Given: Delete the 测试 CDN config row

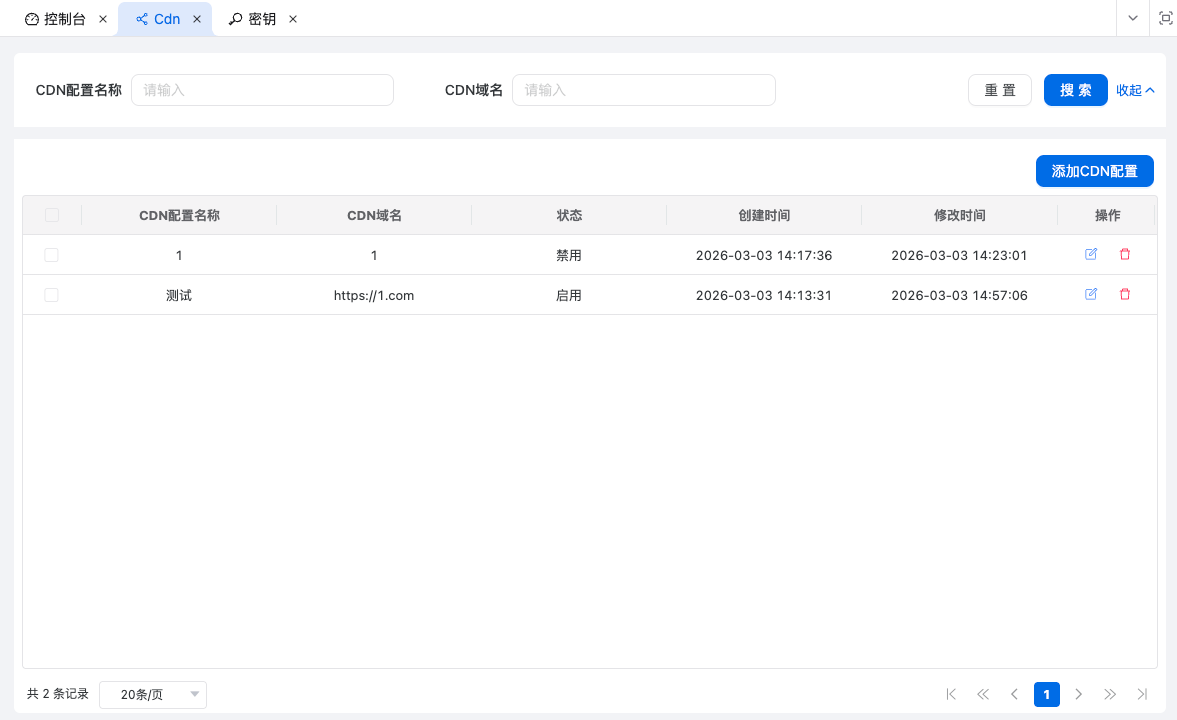Looking at the screenshot, I should pyautogui.click(x=1125, y=294).
